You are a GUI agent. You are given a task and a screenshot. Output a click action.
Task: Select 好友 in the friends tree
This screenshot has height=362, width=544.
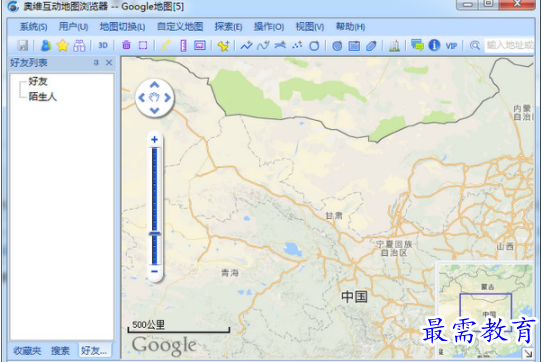38,82
